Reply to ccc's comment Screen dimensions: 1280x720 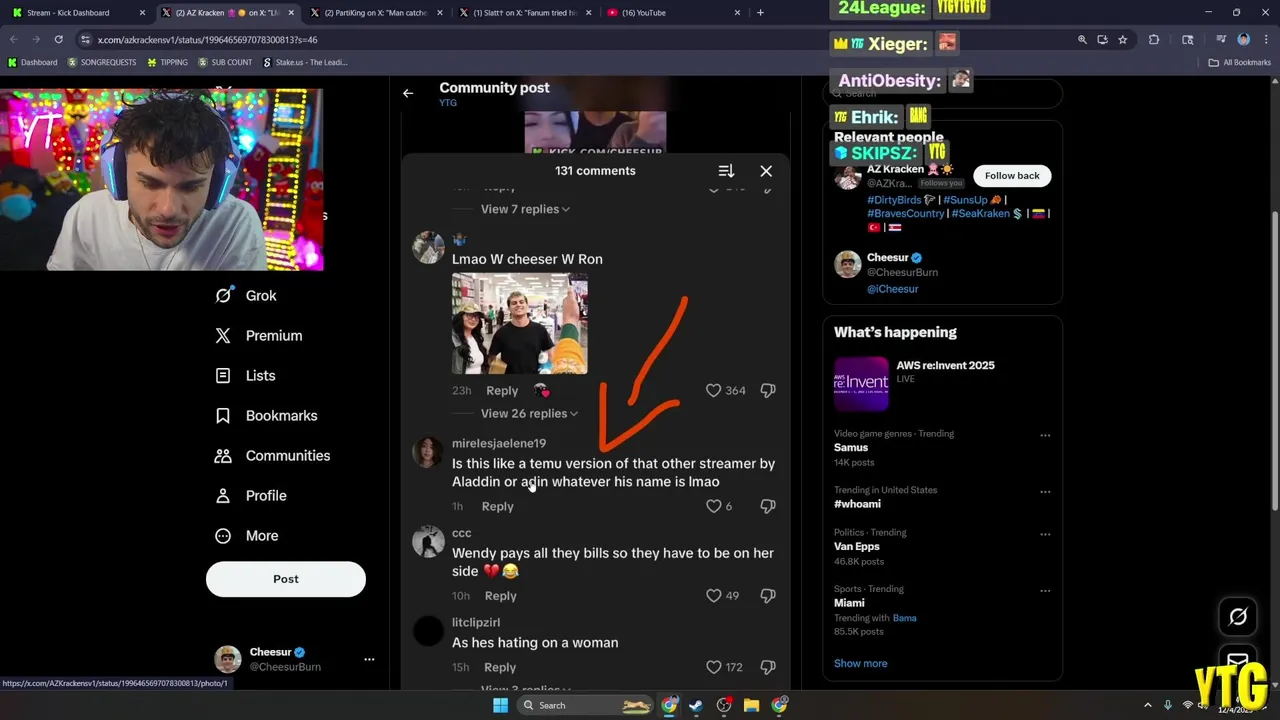point(500,595)
